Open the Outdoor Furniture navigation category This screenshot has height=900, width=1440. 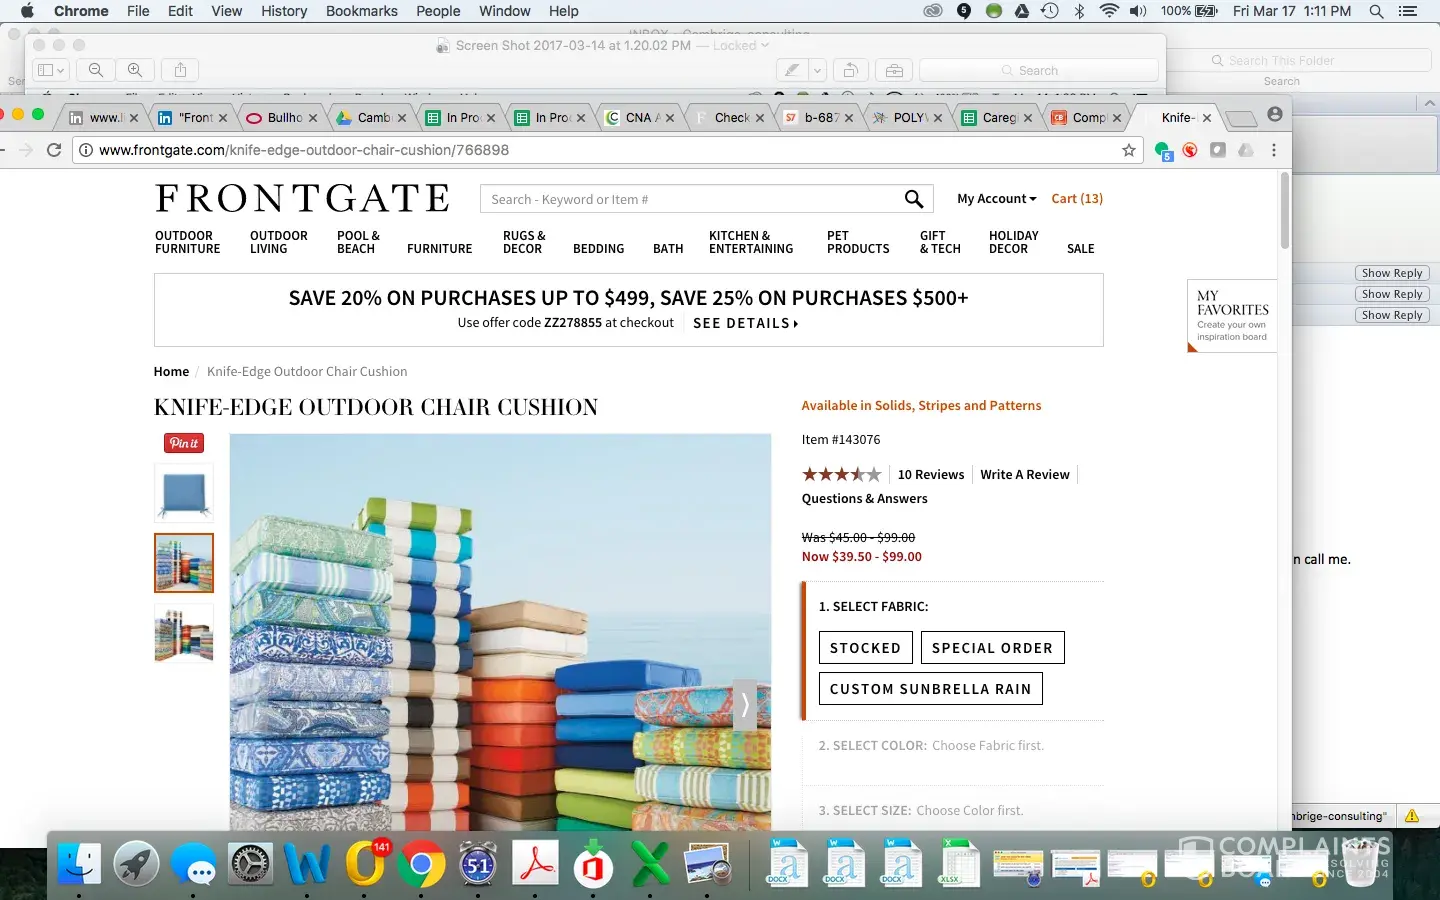(188, 242)
